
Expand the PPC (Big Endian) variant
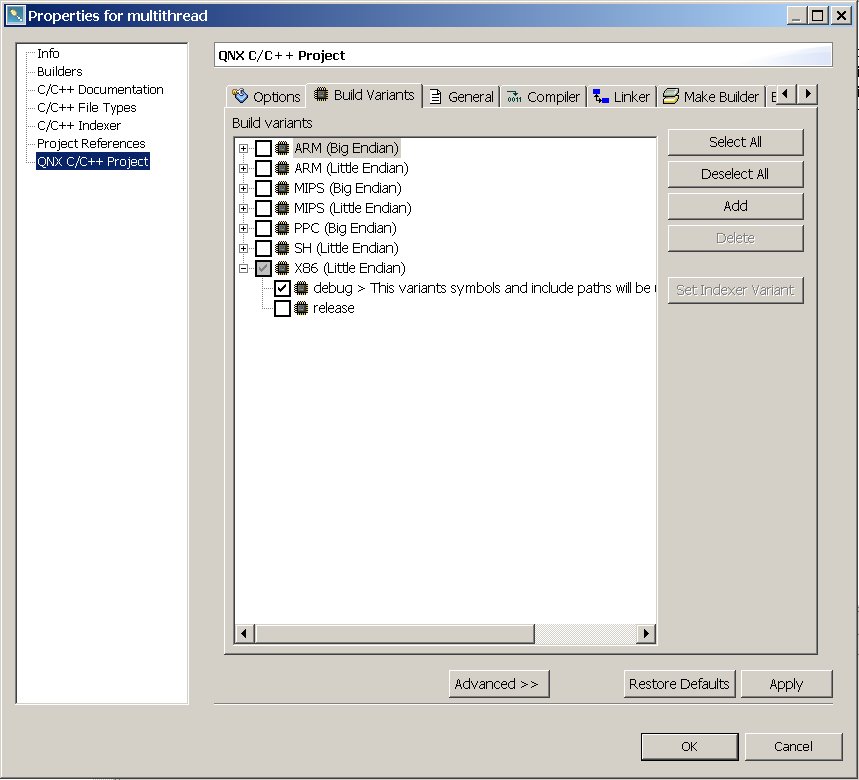tap(243, 228)
